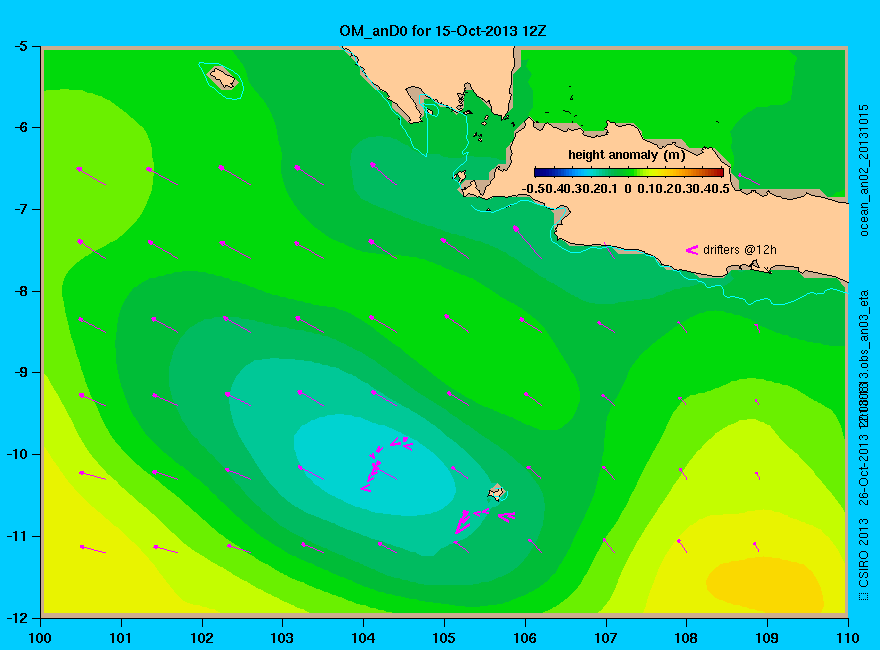The width and height of the screenshot is (880, 650).
Task: Click the magenta drifter arrow legend symbol
Action: click(691, 250)
